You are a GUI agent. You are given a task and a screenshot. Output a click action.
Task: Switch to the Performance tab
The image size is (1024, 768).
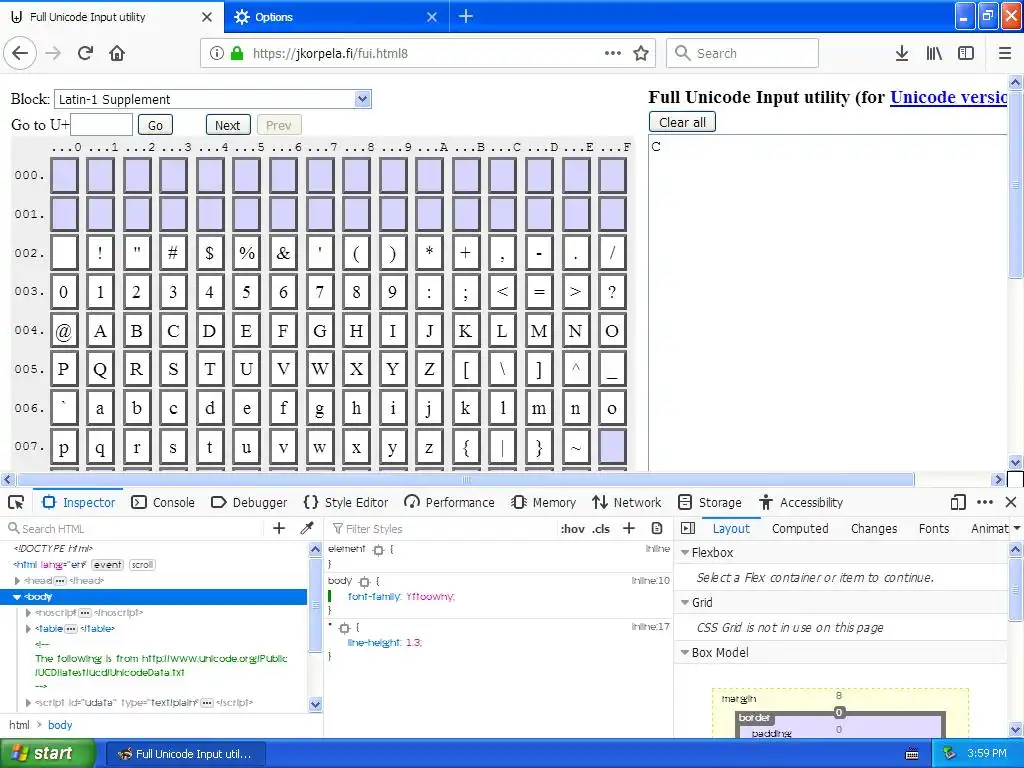[449, 502]
